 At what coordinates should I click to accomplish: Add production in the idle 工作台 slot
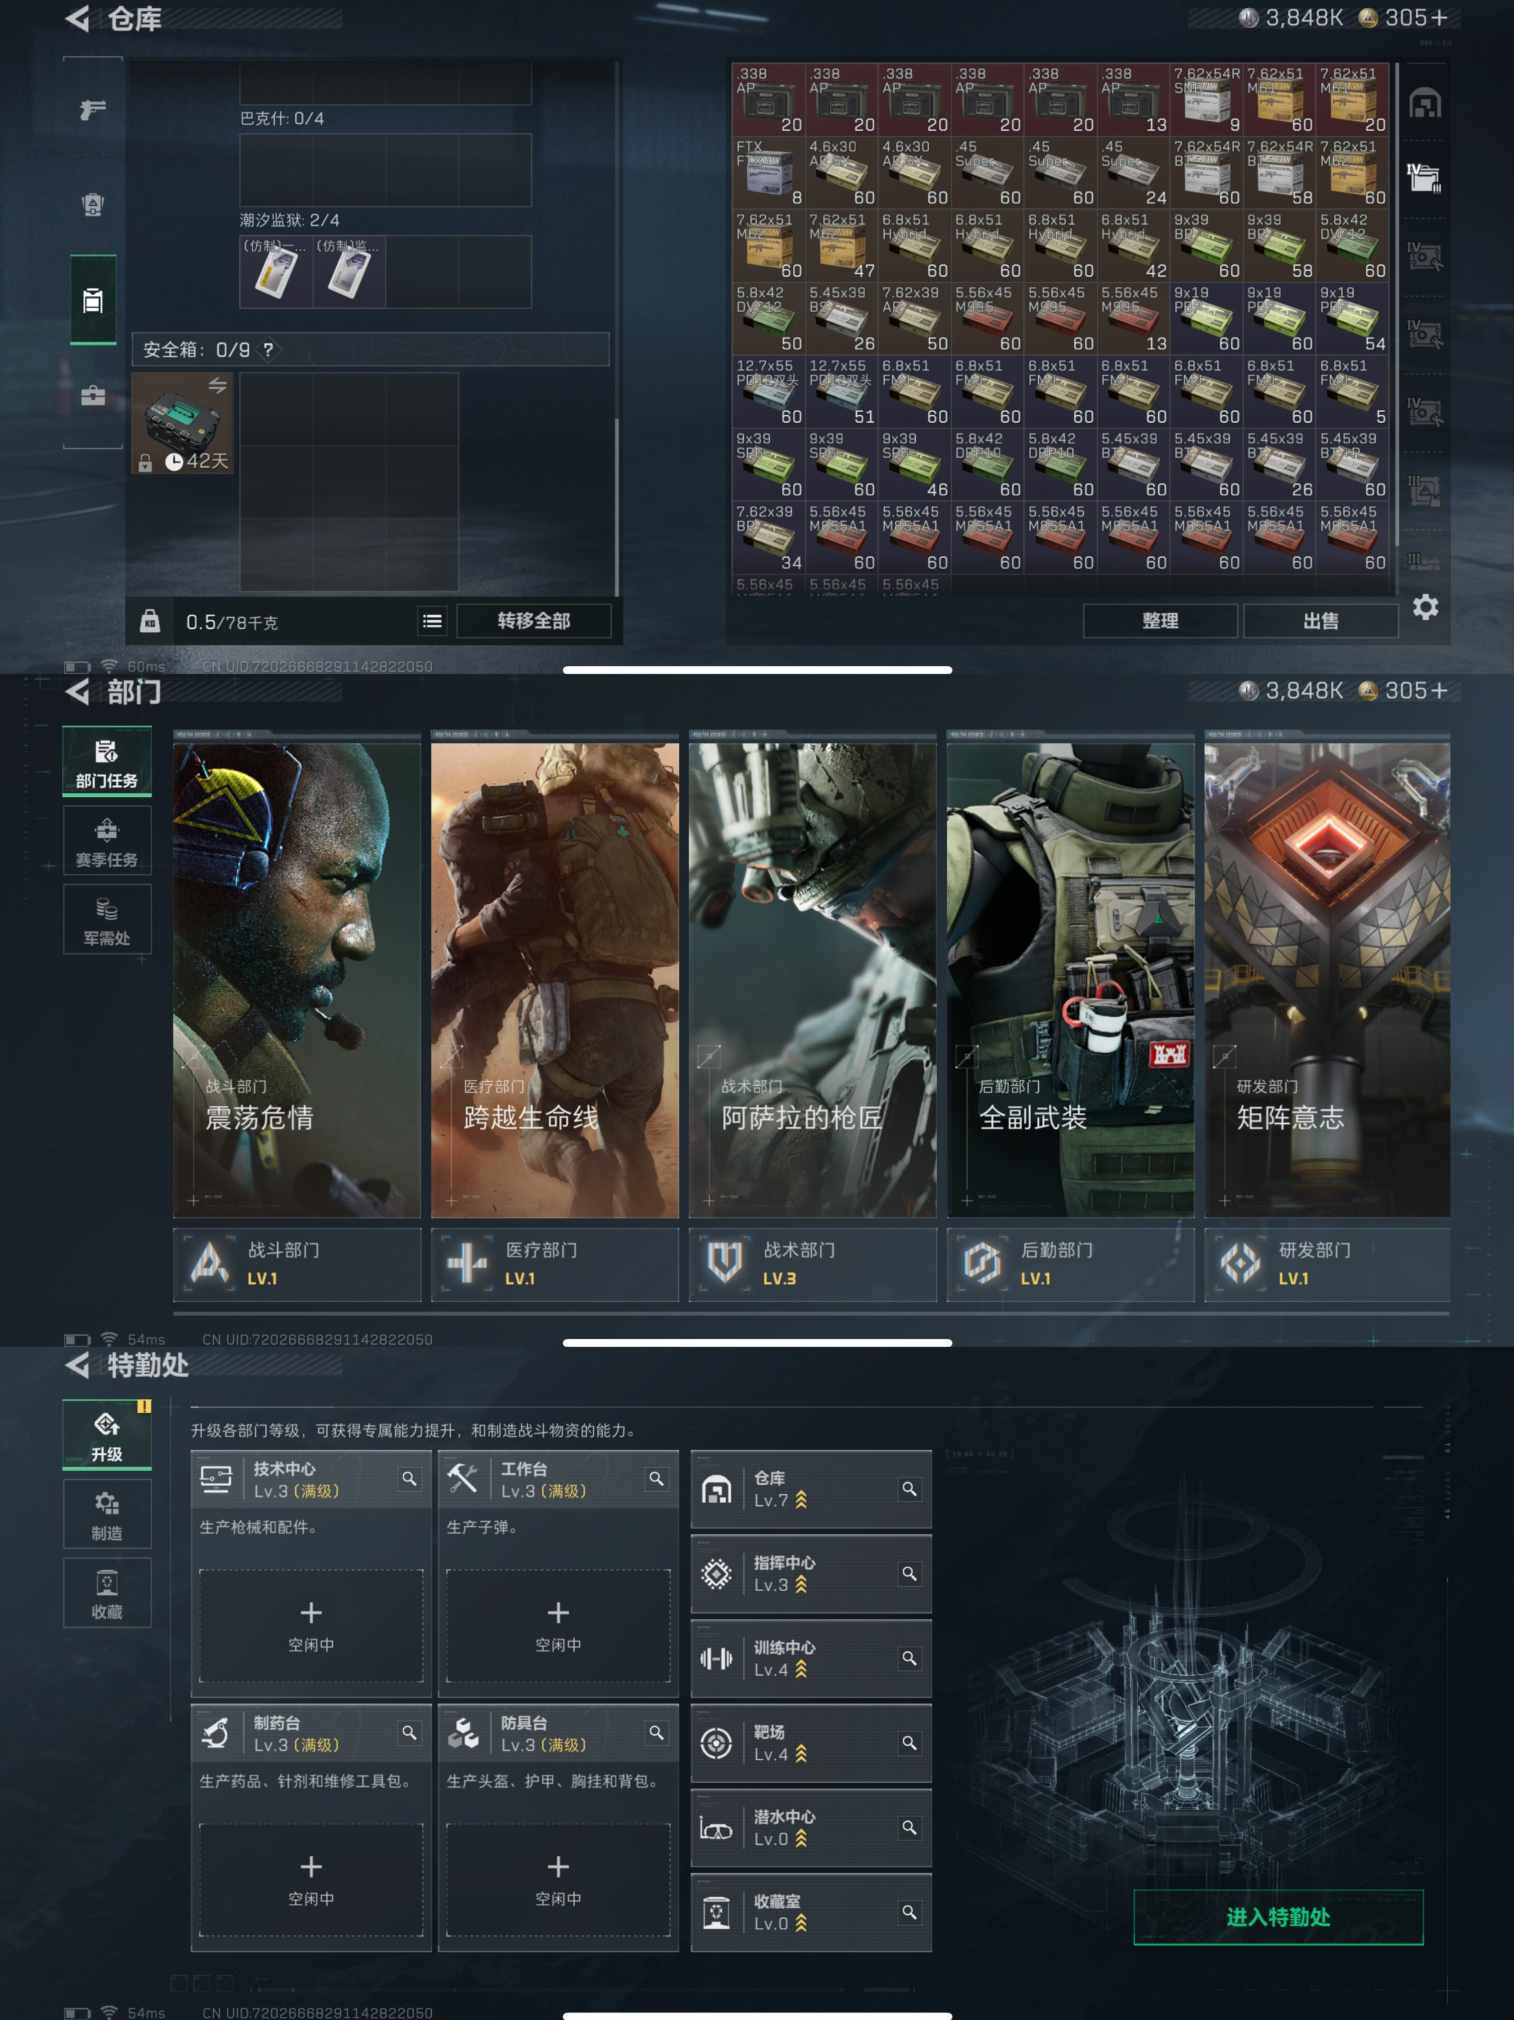(x=558, y=1625)
